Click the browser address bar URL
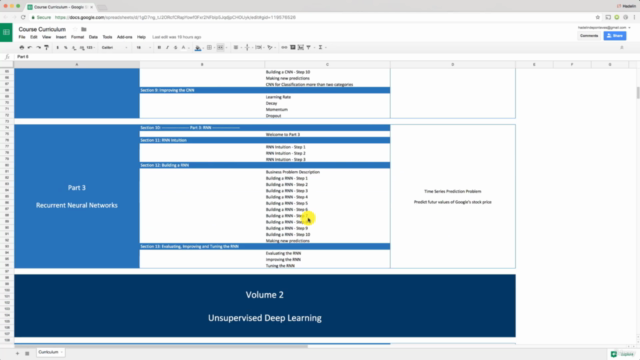This screenshot has width=640, height=360. click(x=175, y=18)
